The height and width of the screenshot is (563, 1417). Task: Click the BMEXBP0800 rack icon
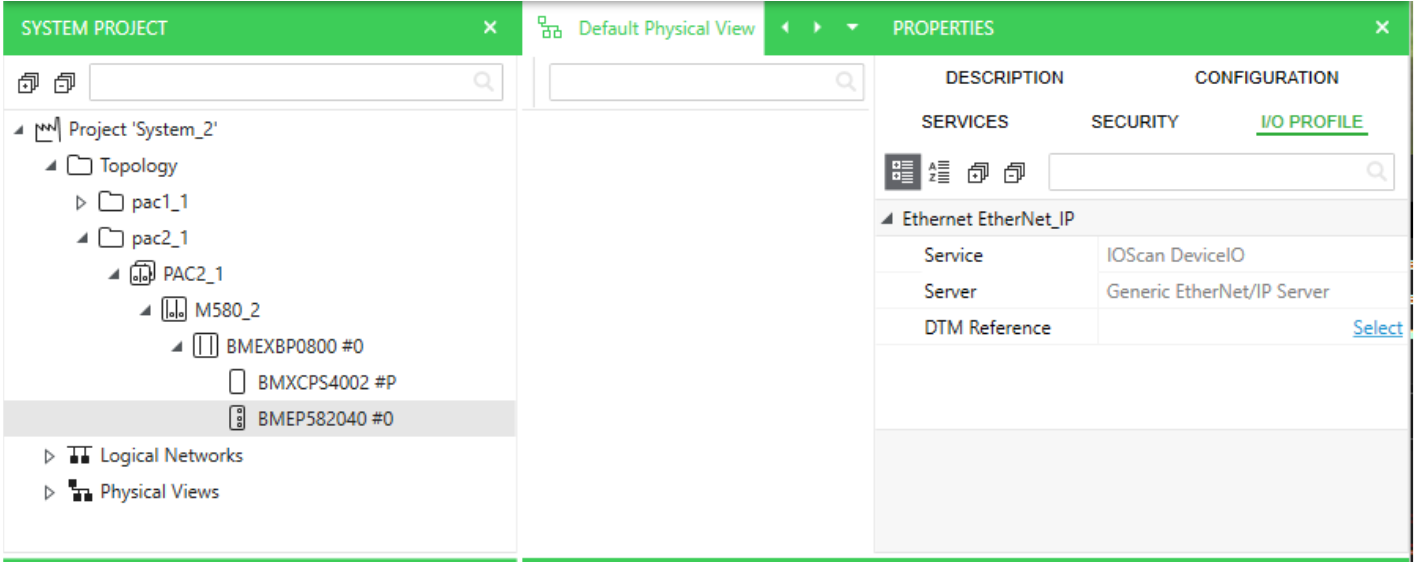click(x=205, y=346)
